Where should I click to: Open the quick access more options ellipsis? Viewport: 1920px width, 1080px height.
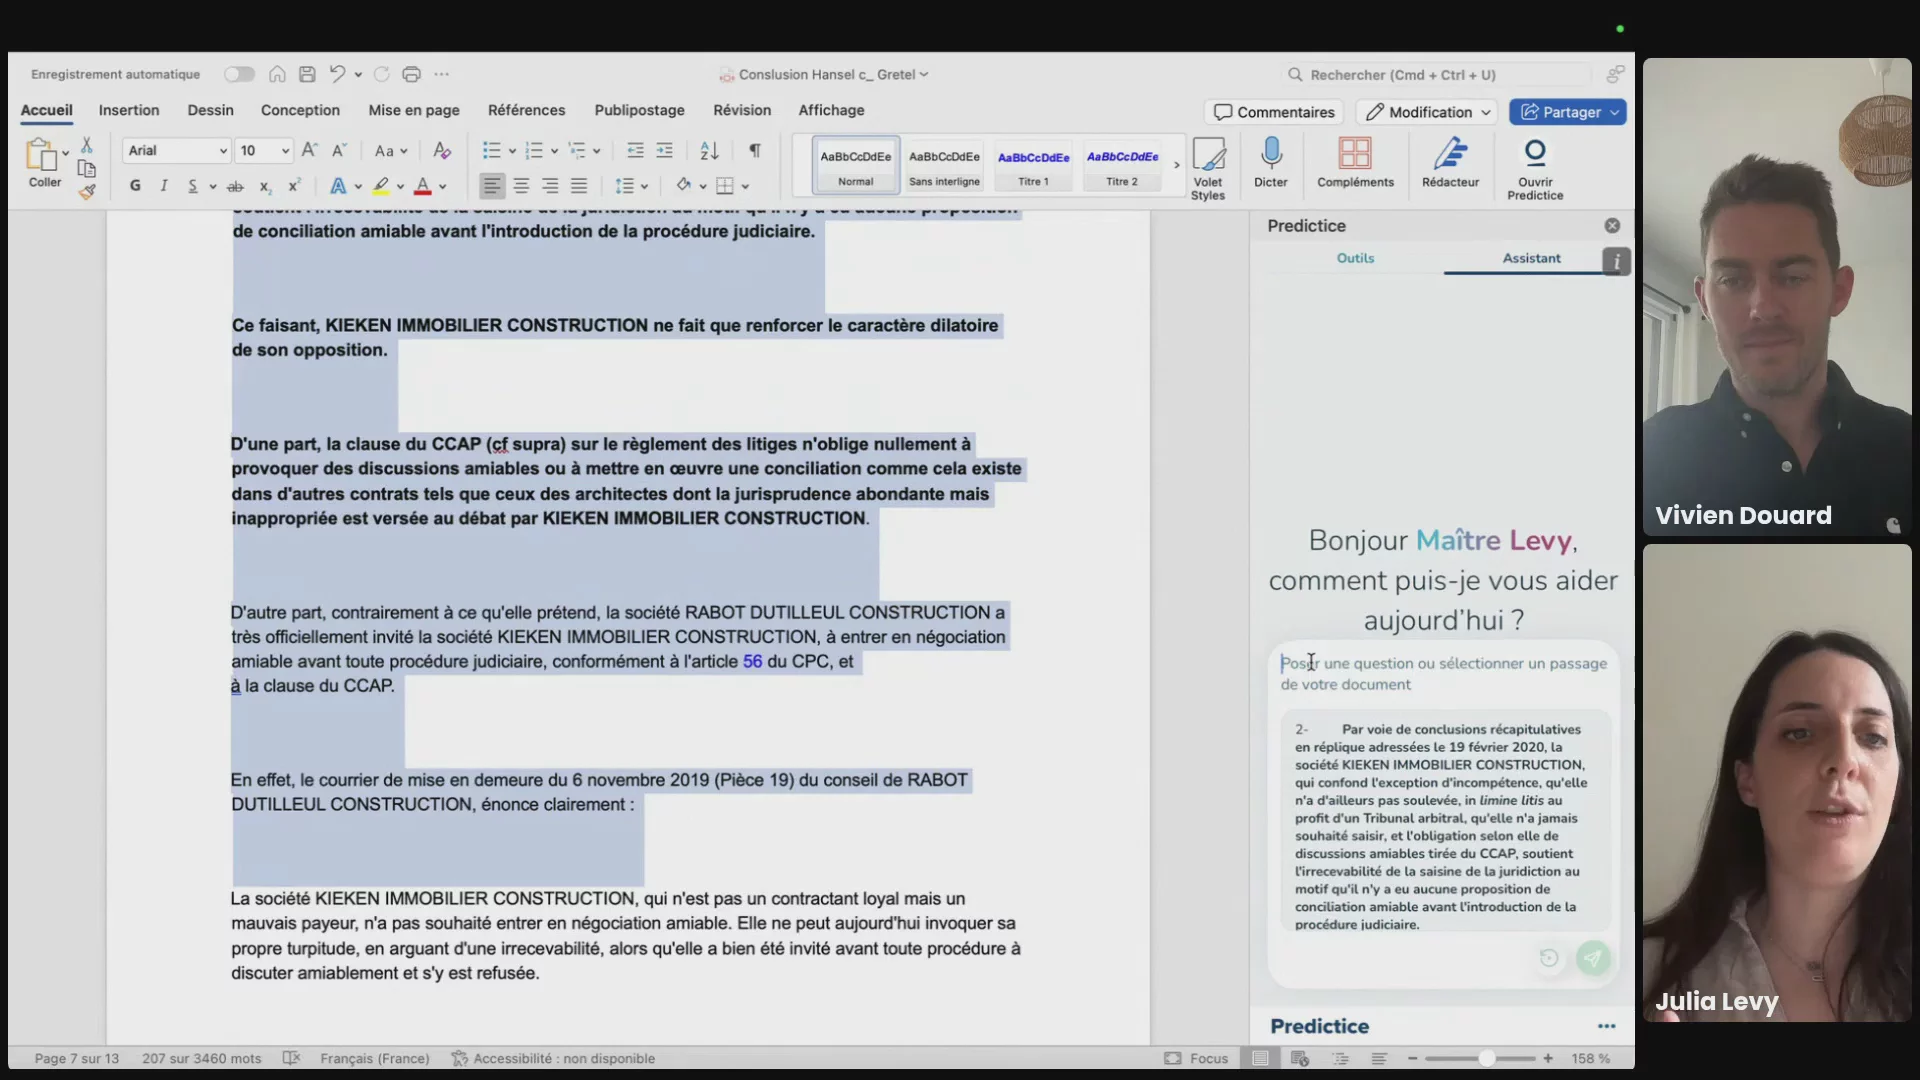pyautogui.click(x=441, y=74)
